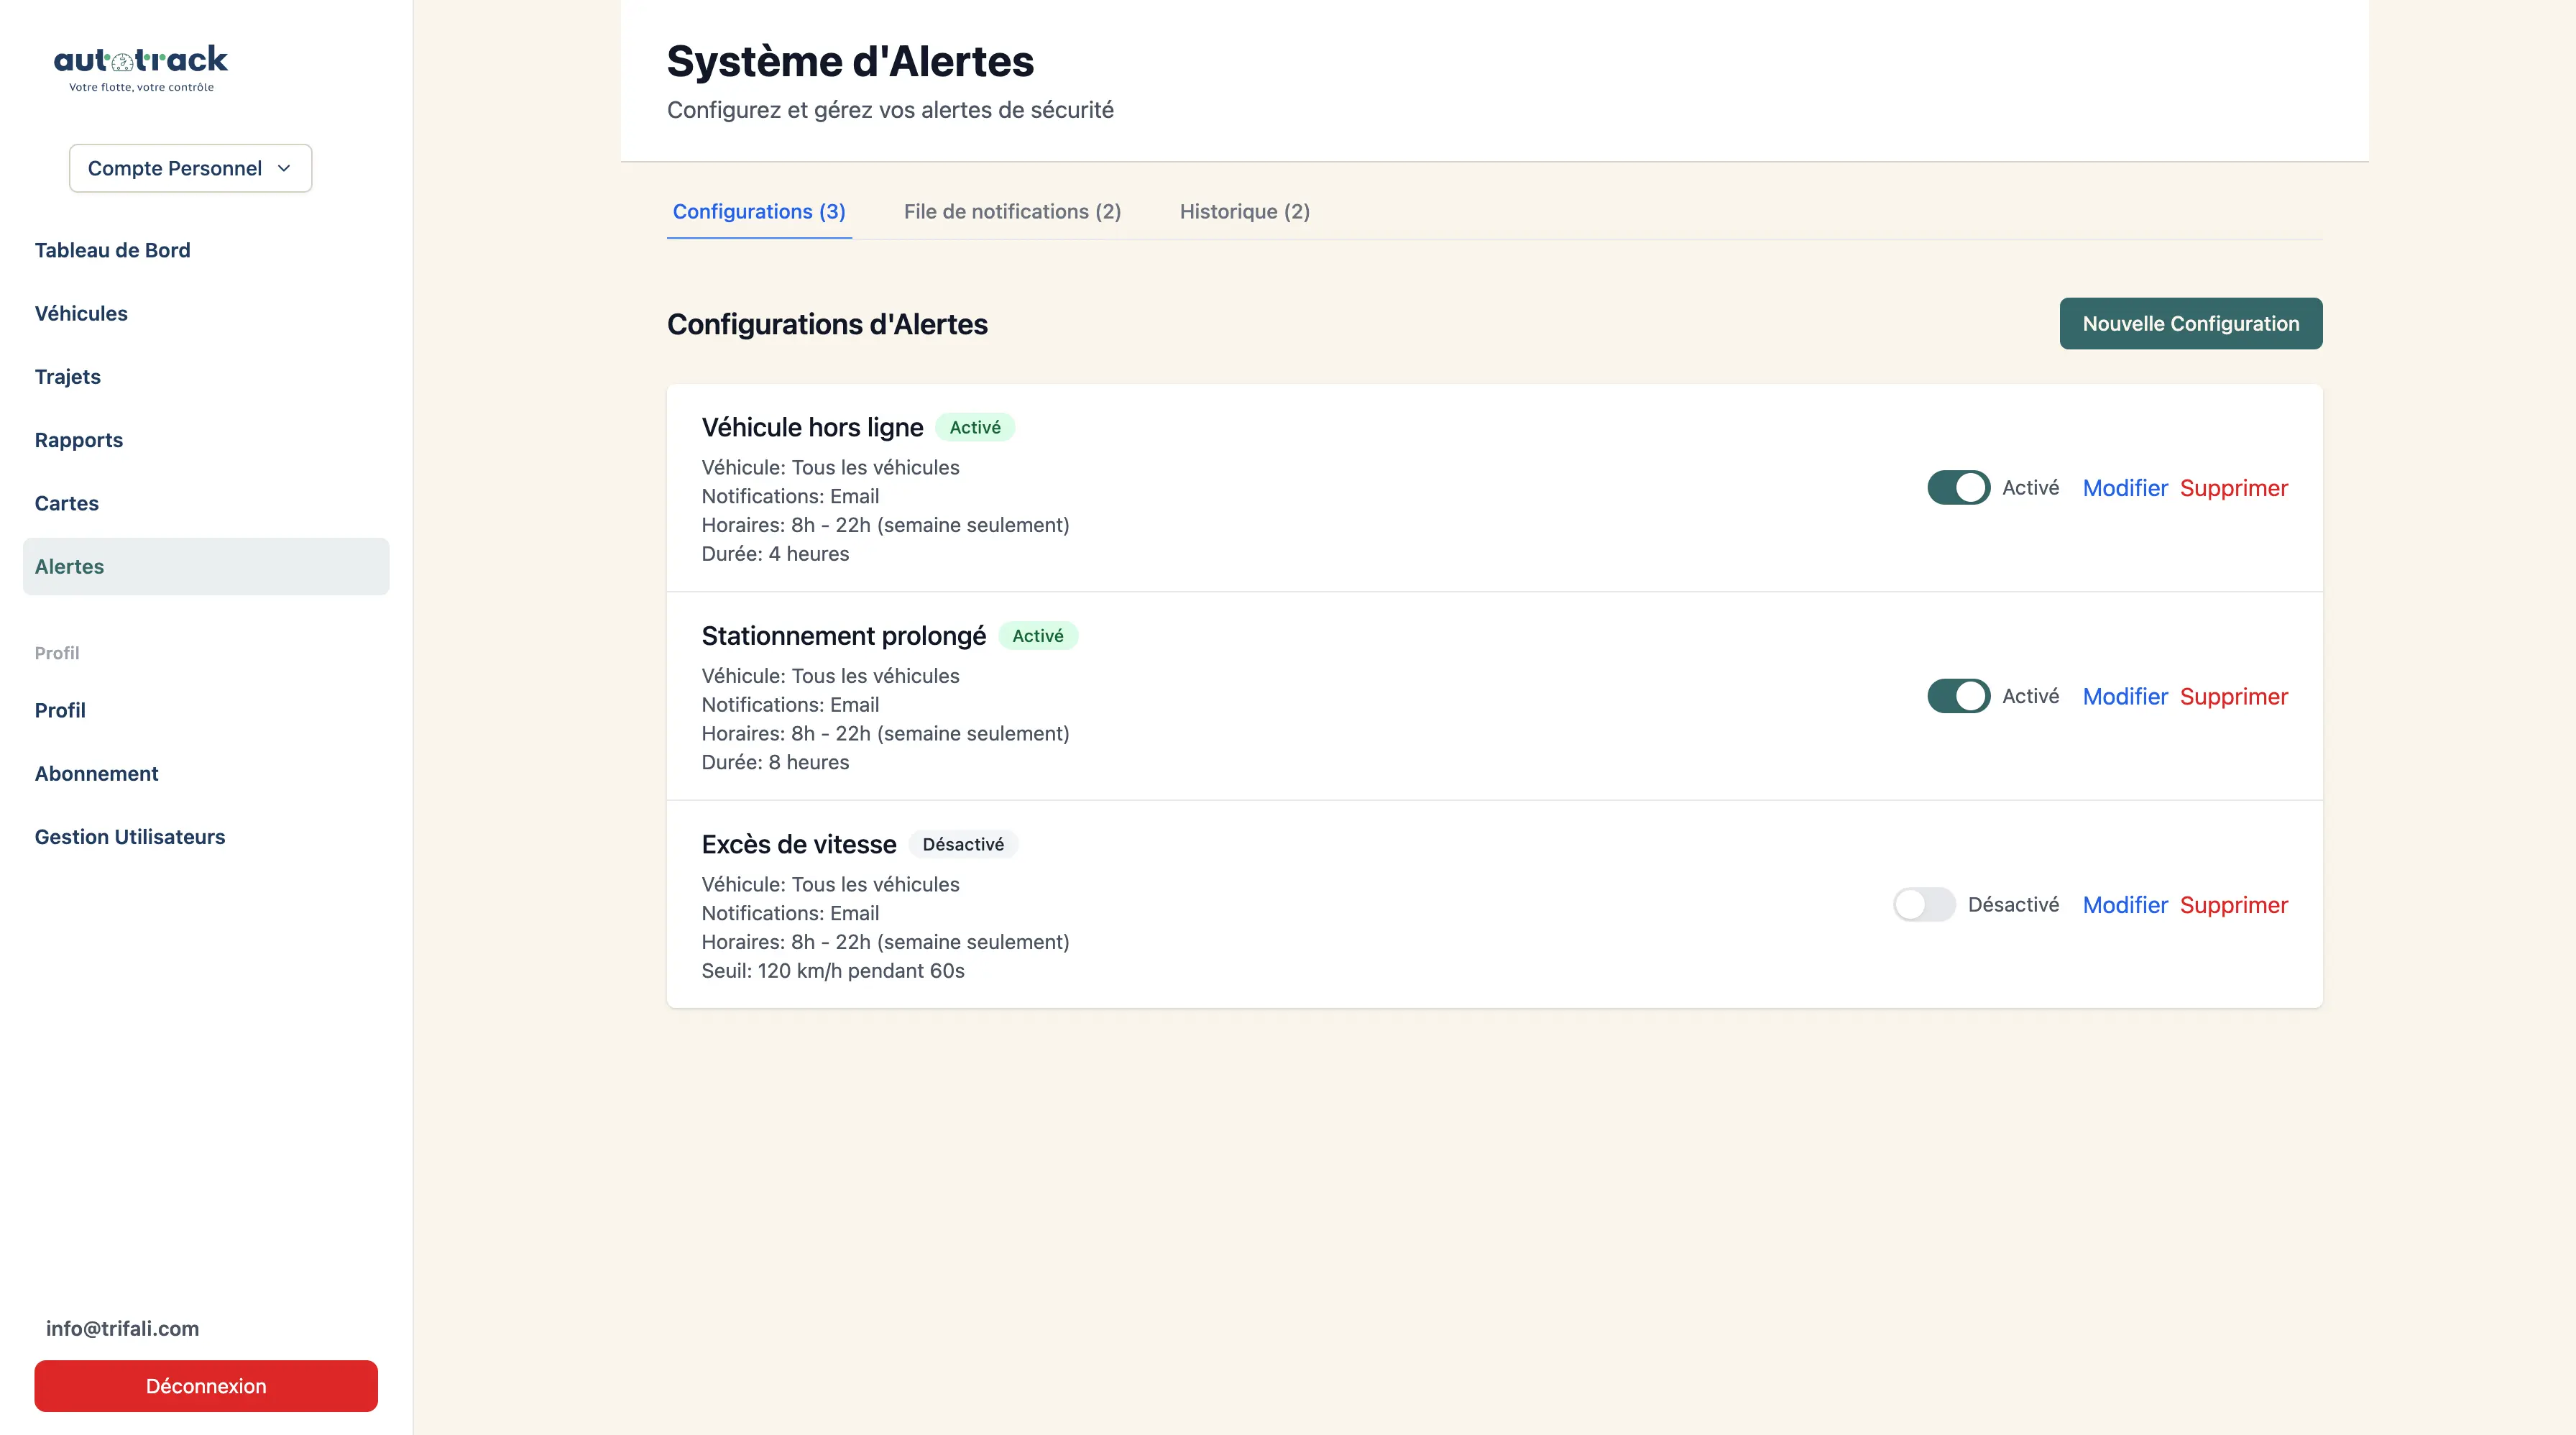Switch to Configurations (3) tab

pyautogui.click(x=759, y=211)
